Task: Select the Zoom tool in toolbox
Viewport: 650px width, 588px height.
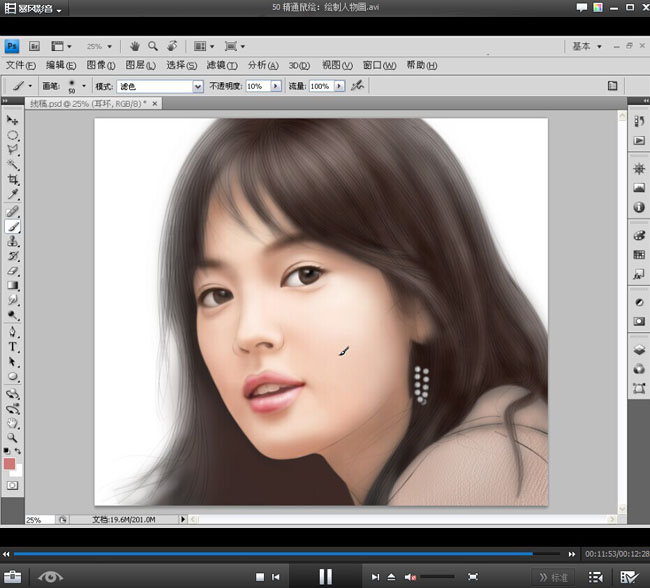Action: [x=12, y=438]
